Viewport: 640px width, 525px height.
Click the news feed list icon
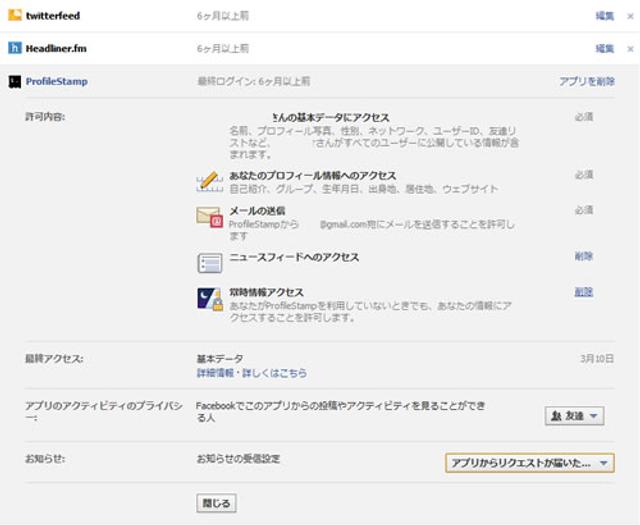[210, 263]
